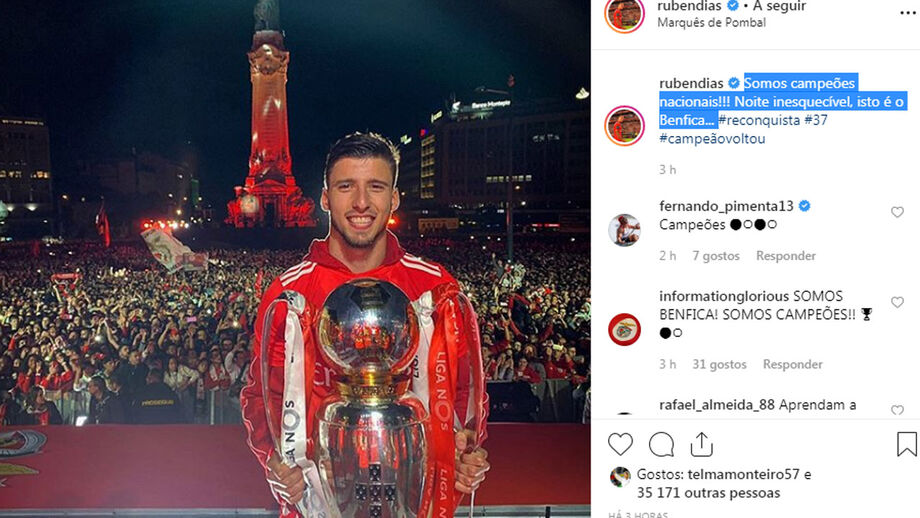Reply to informationglorious with Responder
The height and width of the screenshot is (518, 920).
tap(793, 364)
